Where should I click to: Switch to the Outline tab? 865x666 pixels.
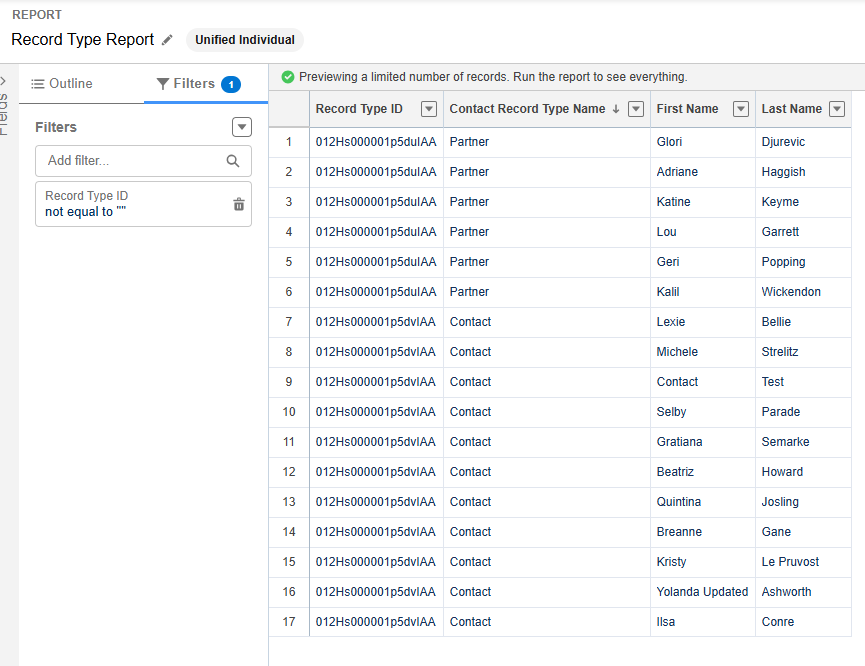pyautogui.click(x=62, y=84)
